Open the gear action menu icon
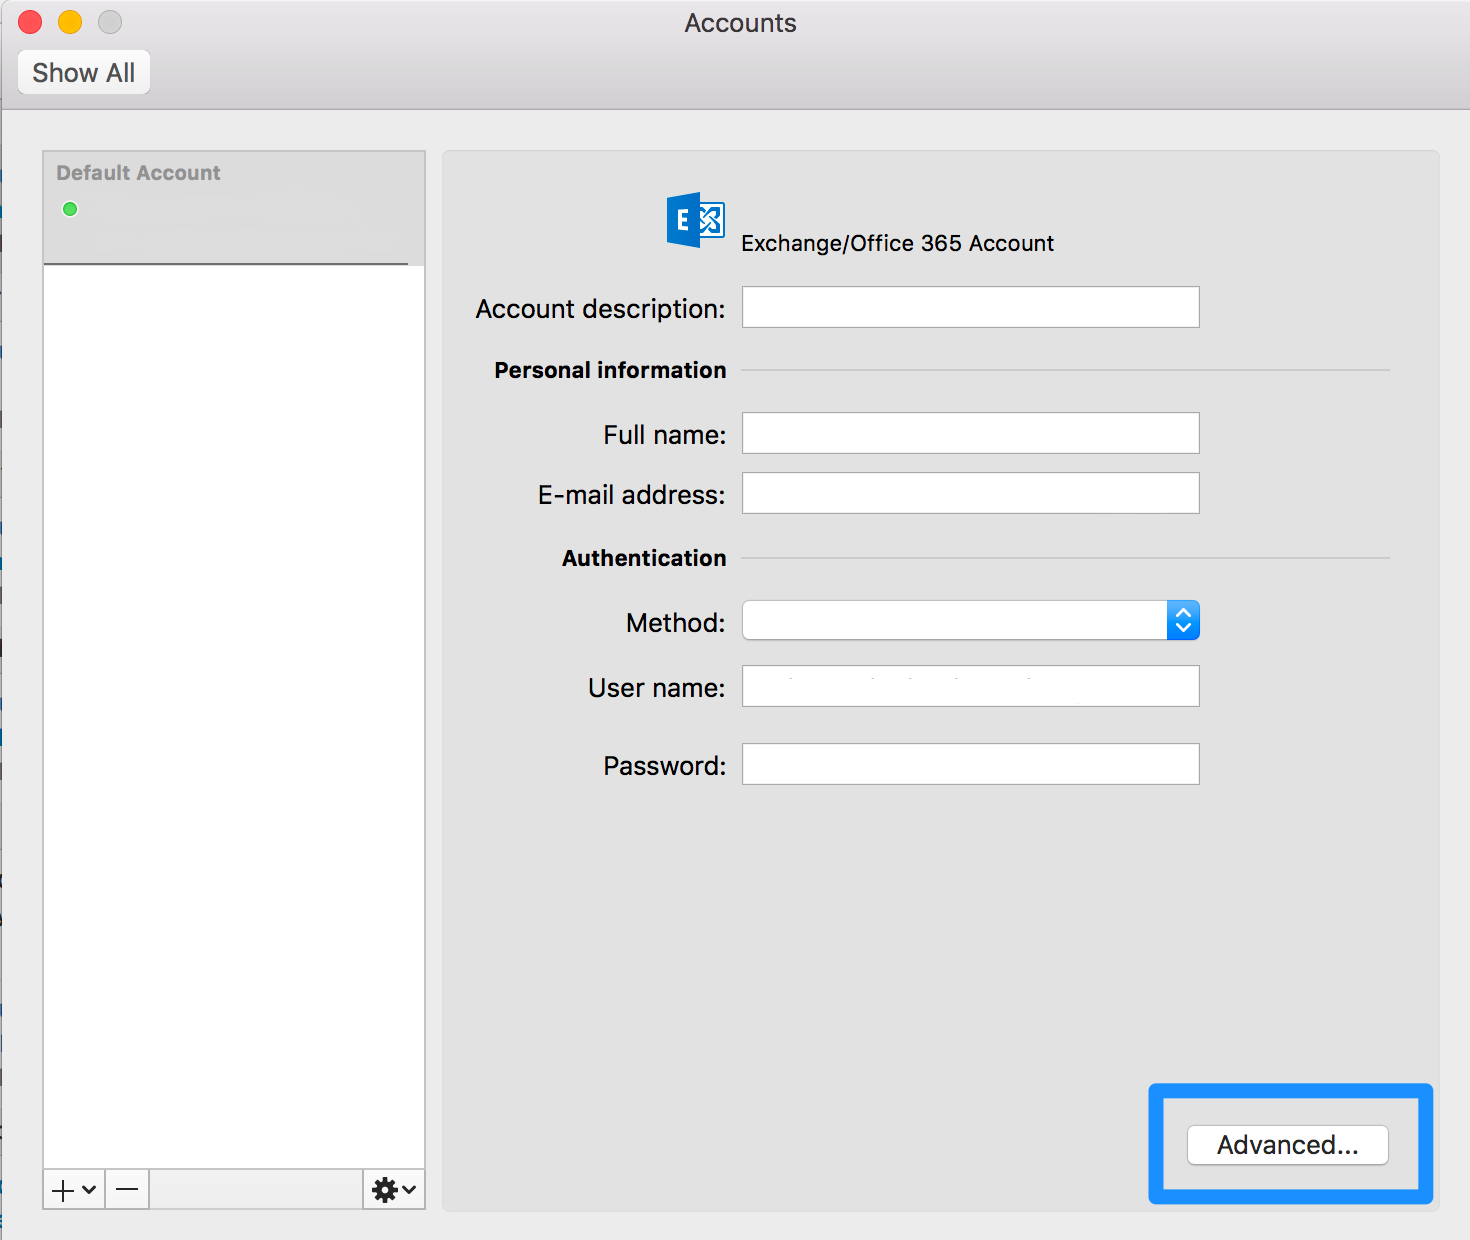The image size is (1470, 1240). (x=384, y=1189)
